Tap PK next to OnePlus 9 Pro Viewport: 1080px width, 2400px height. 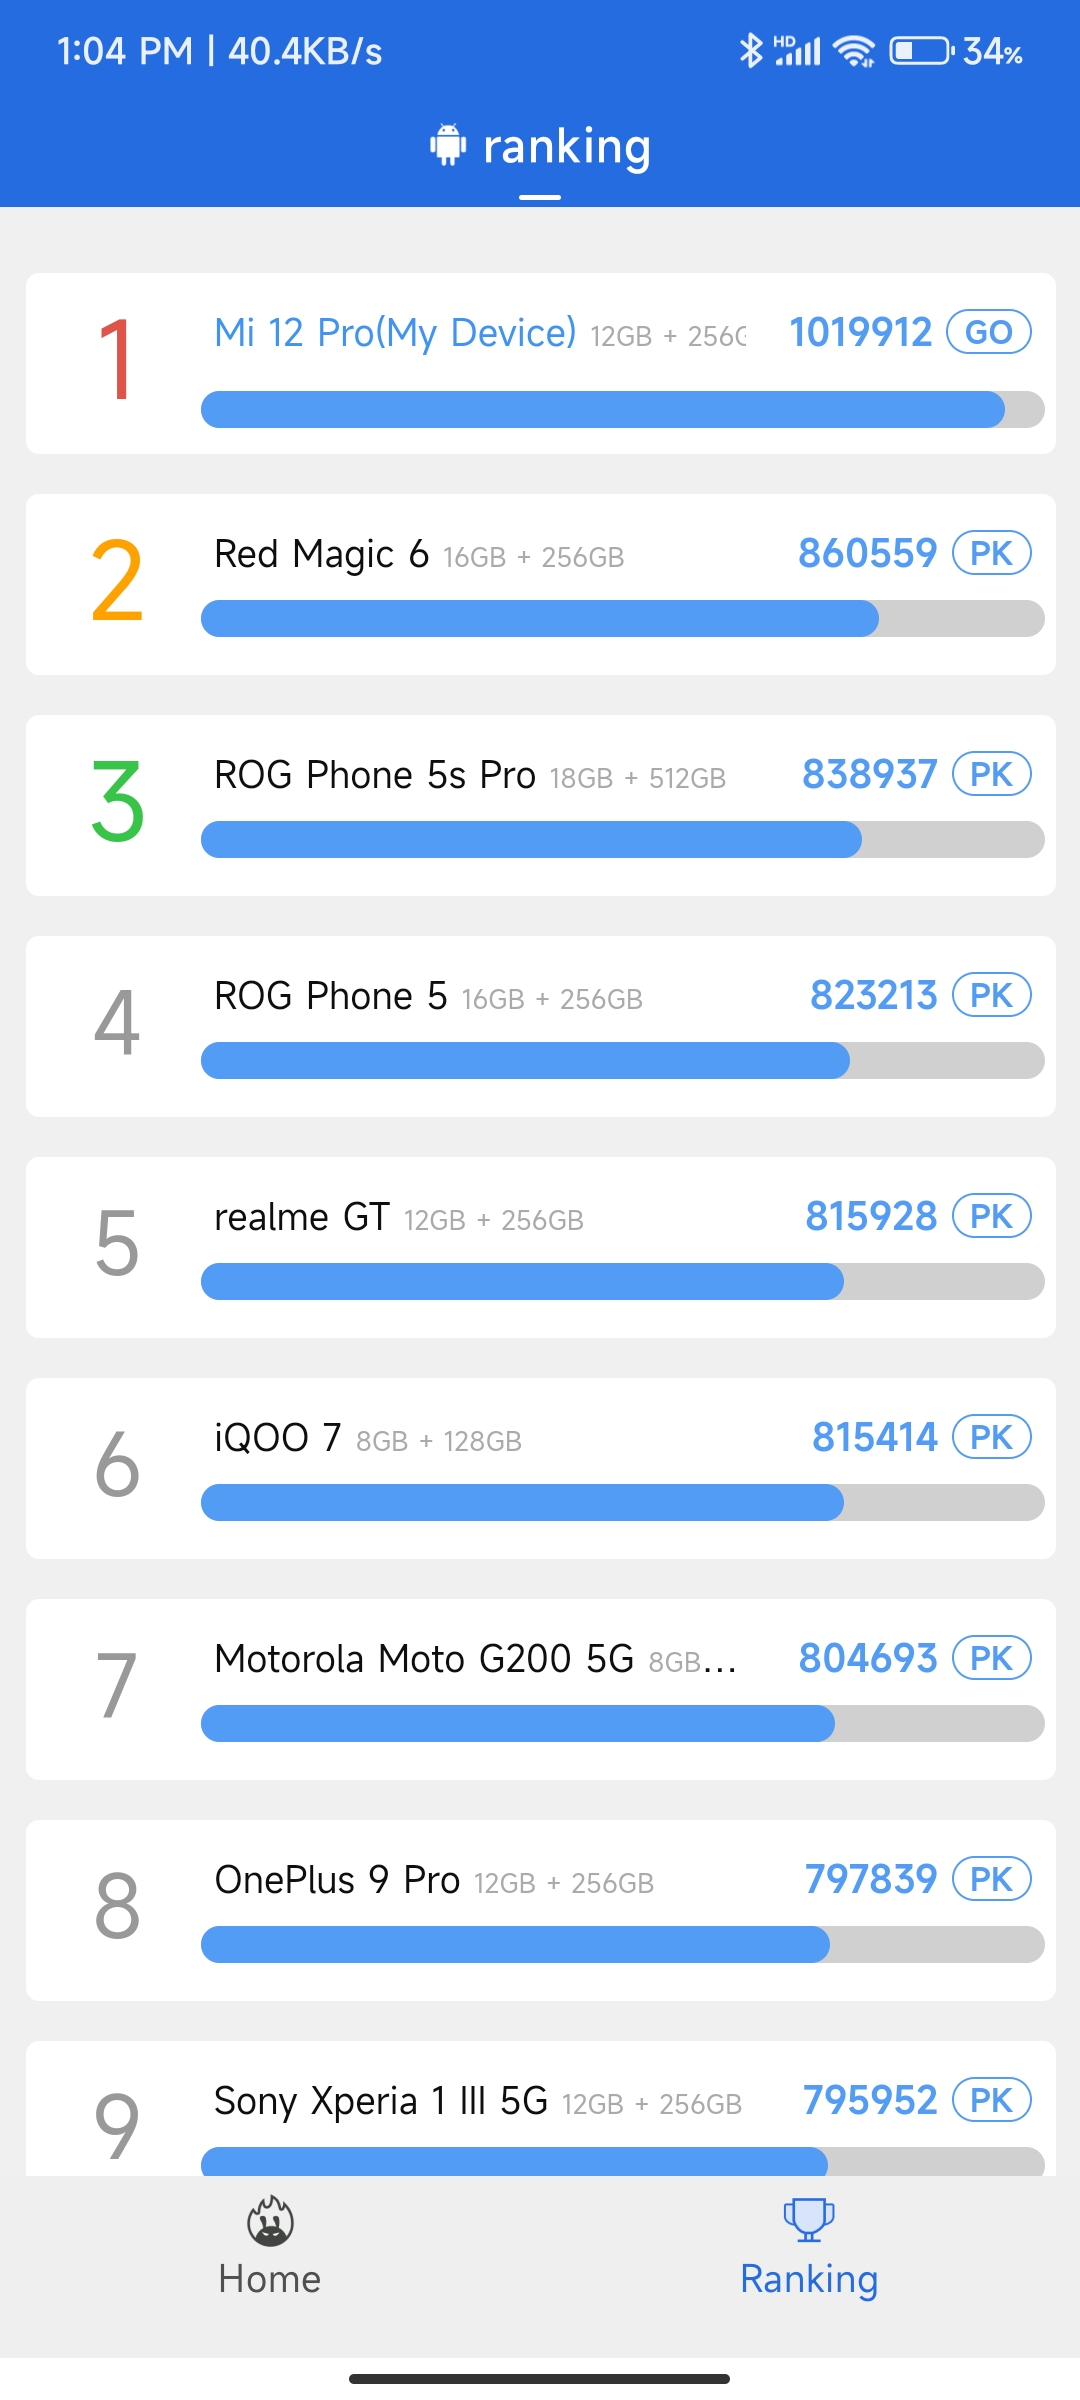point(992,1879)
